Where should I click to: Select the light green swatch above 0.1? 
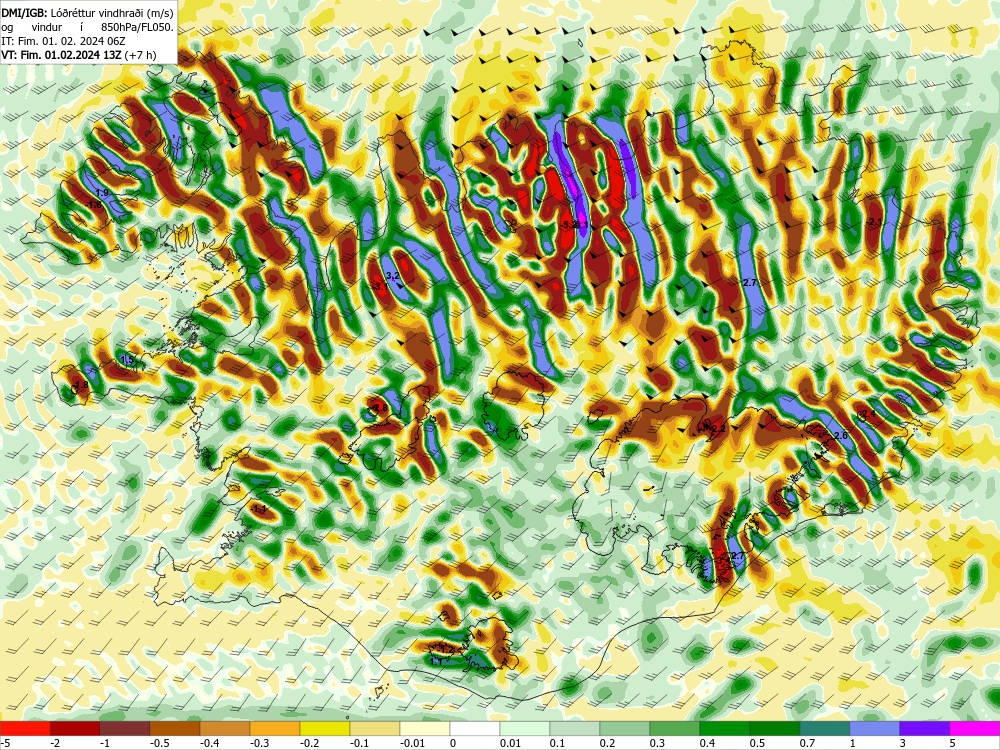pyautogui.click(x=575, y=728)
